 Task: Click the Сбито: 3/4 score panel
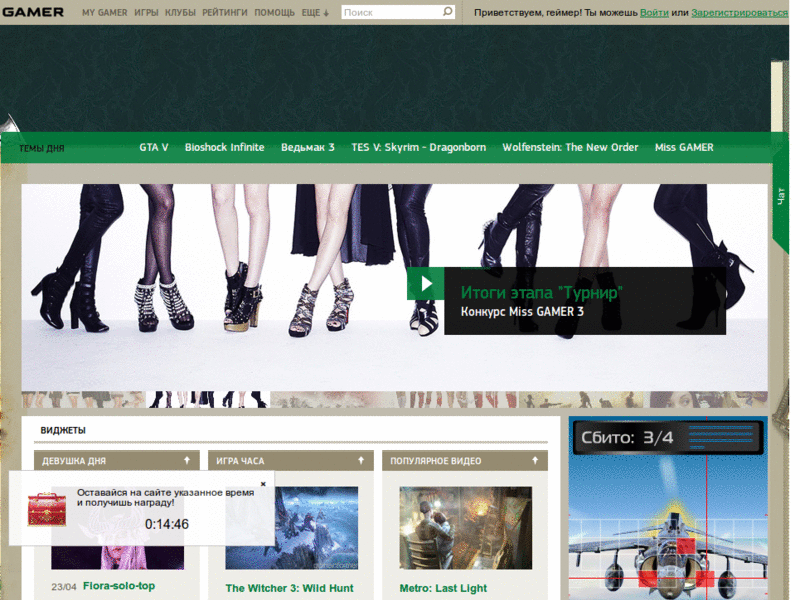(668, 437)
